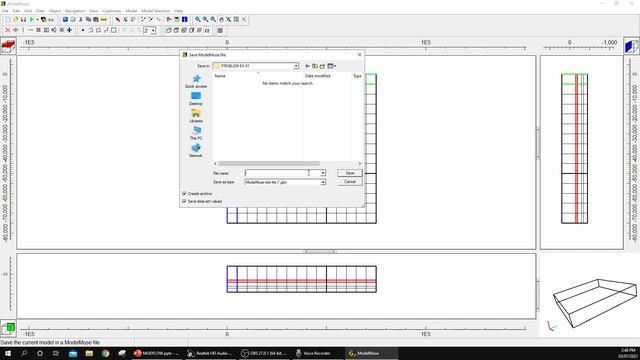
Task: Click the green Run model arrow icon
Action: pos(31,19)
